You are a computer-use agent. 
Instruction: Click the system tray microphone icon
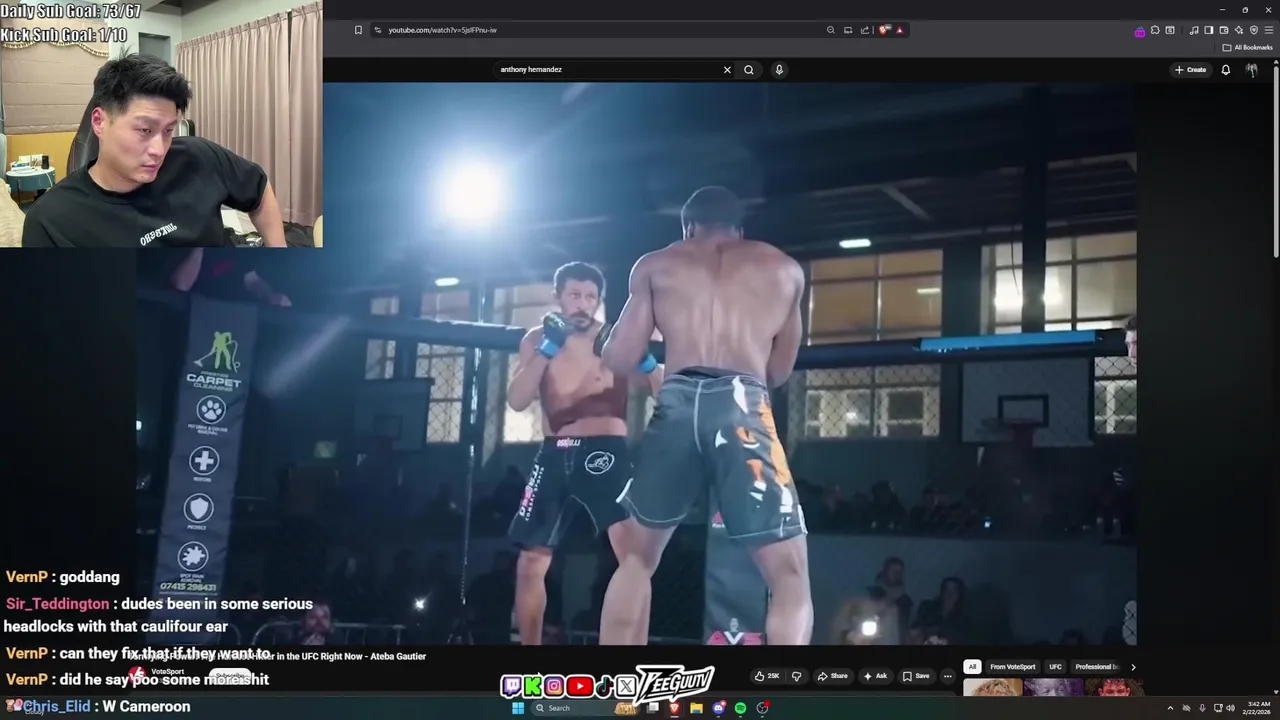pyautogui.click(x=1202, y=708)
